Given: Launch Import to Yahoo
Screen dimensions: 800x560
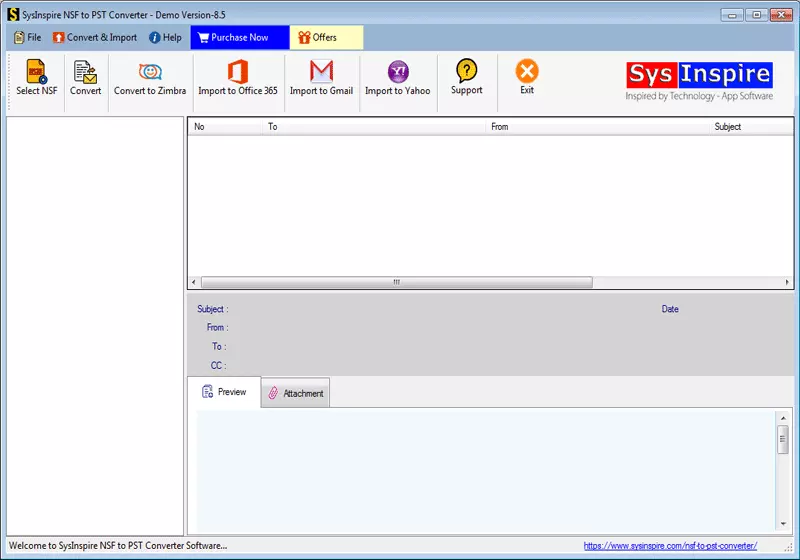Looking at the screenshot, I should [397, 78].
